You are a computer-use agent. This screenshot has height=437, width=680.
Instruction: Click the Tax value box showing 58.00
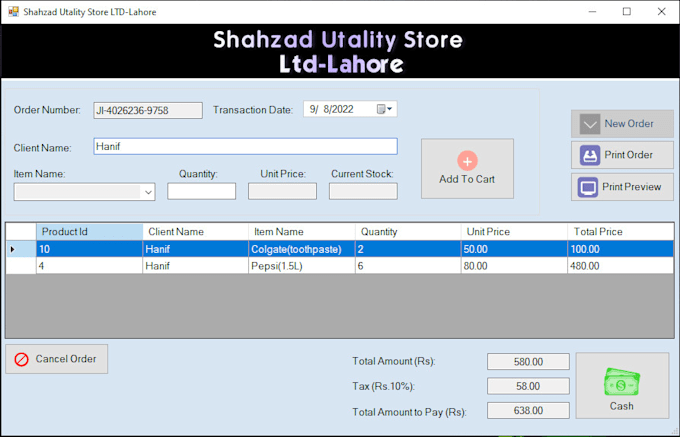(528, 386)
